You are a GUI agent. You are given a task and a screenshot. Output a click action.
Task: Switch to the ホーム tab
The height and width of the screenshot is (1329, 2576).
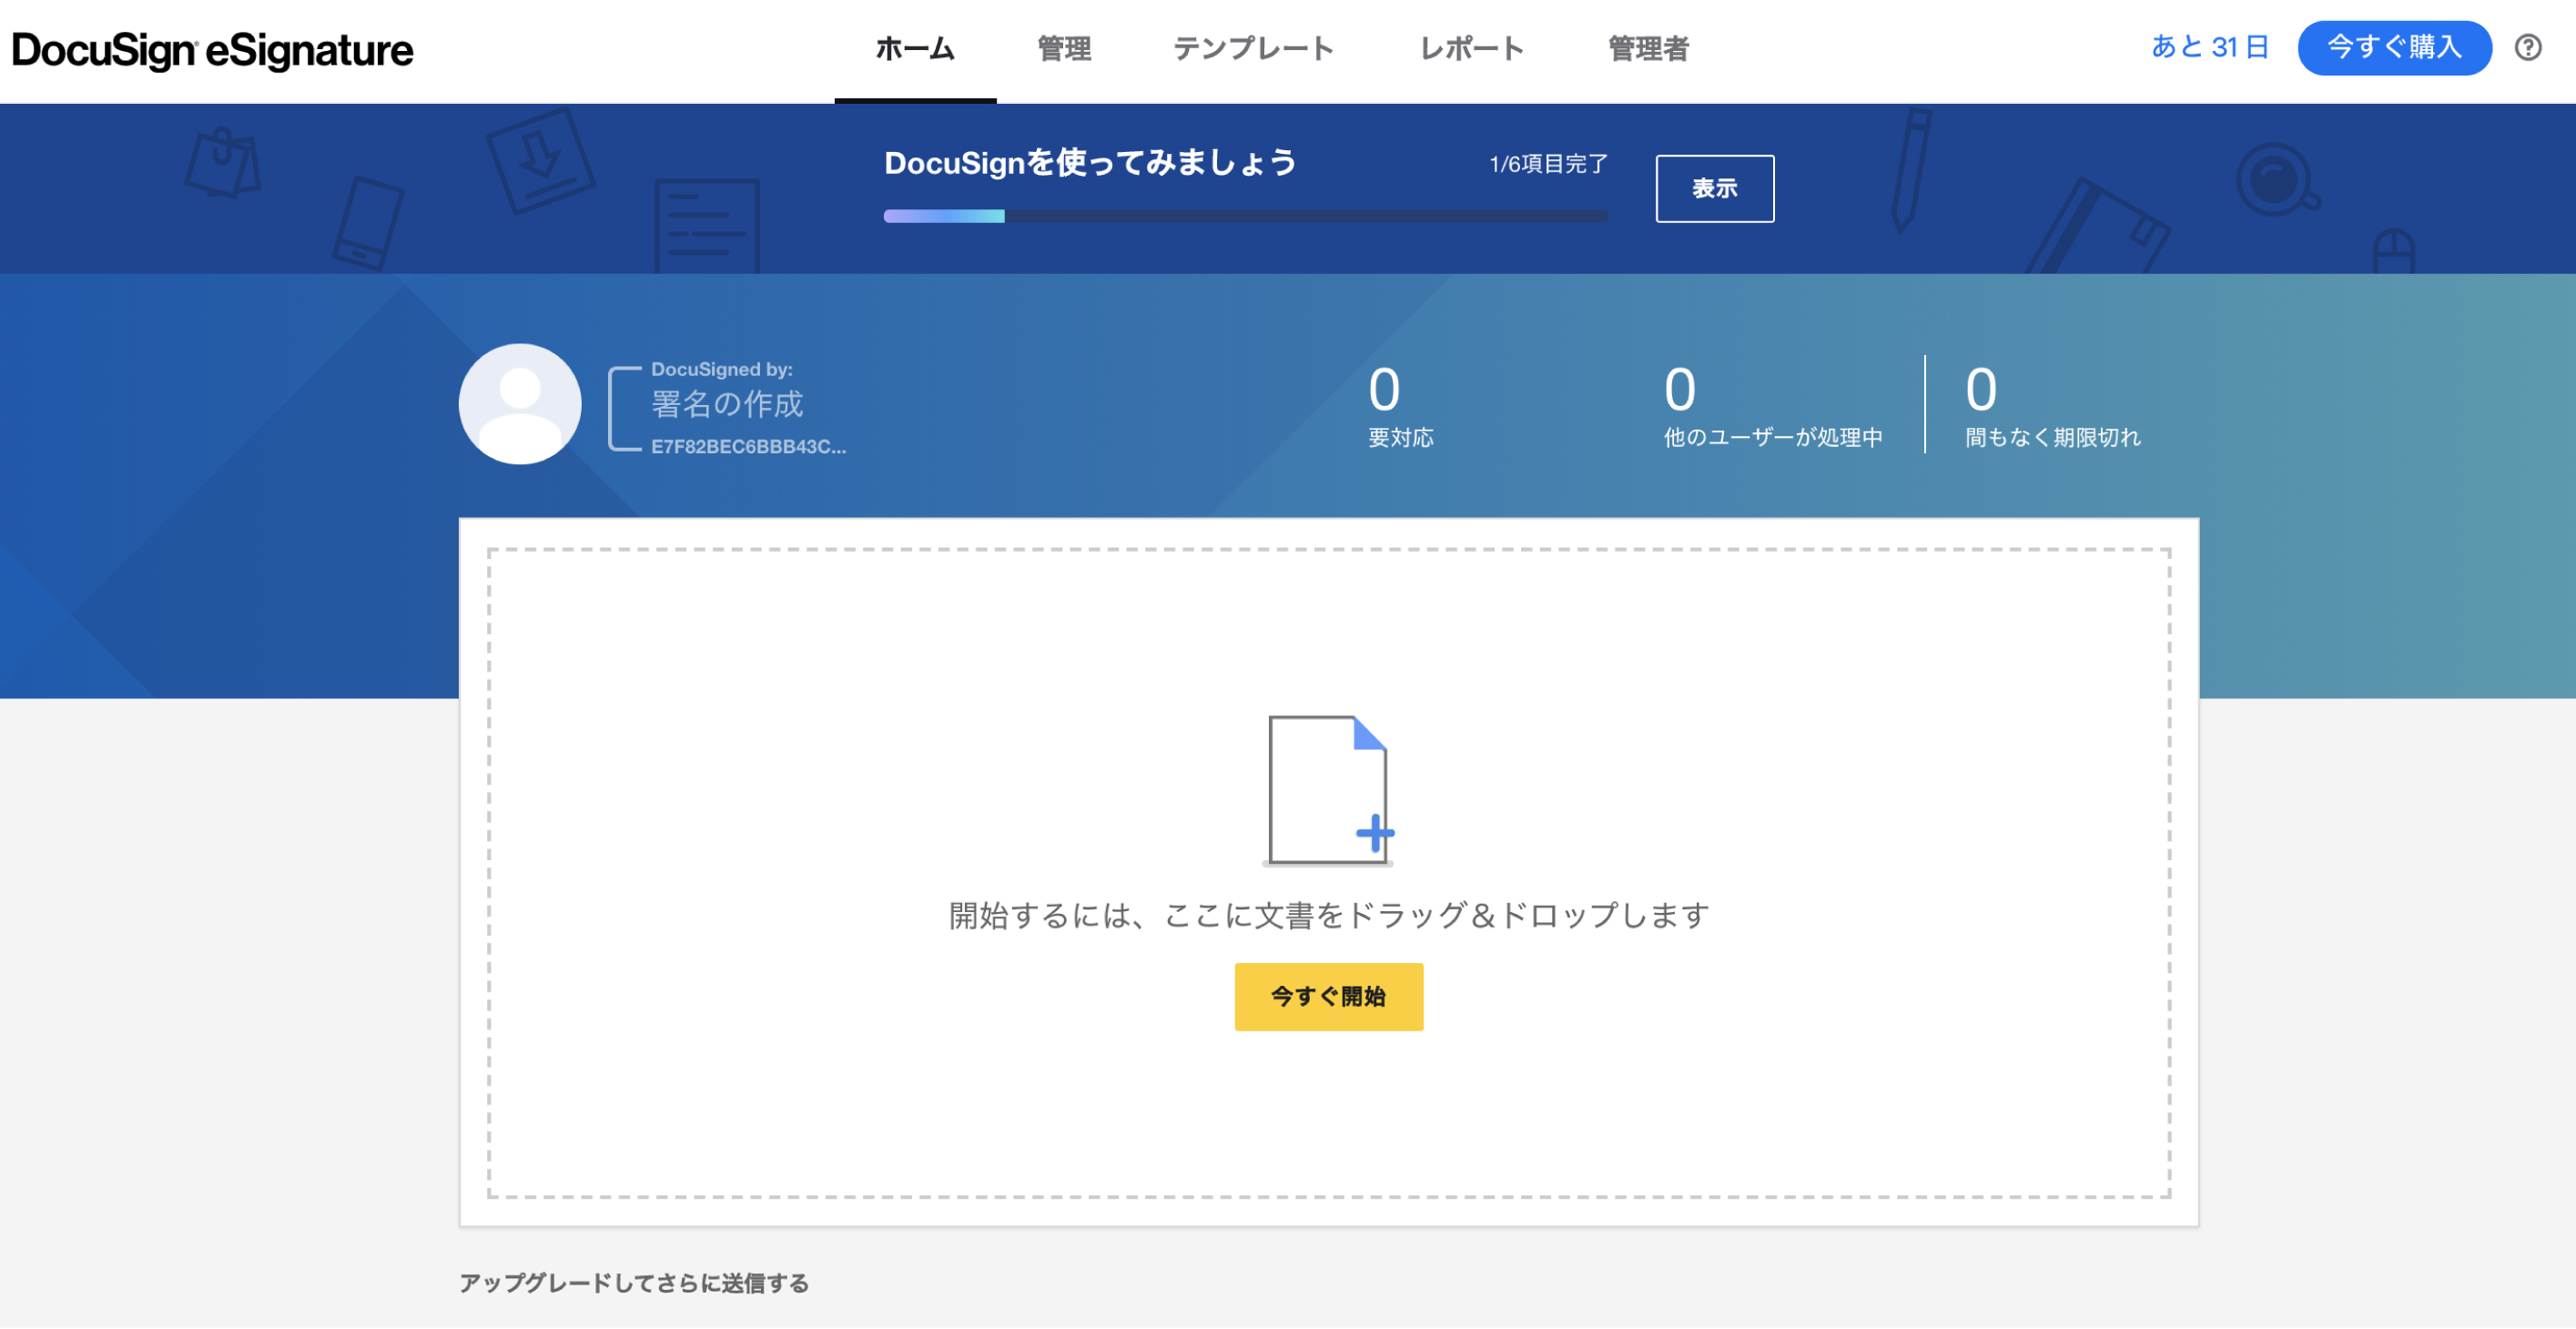pyautogui.click(x=915, y=48)
